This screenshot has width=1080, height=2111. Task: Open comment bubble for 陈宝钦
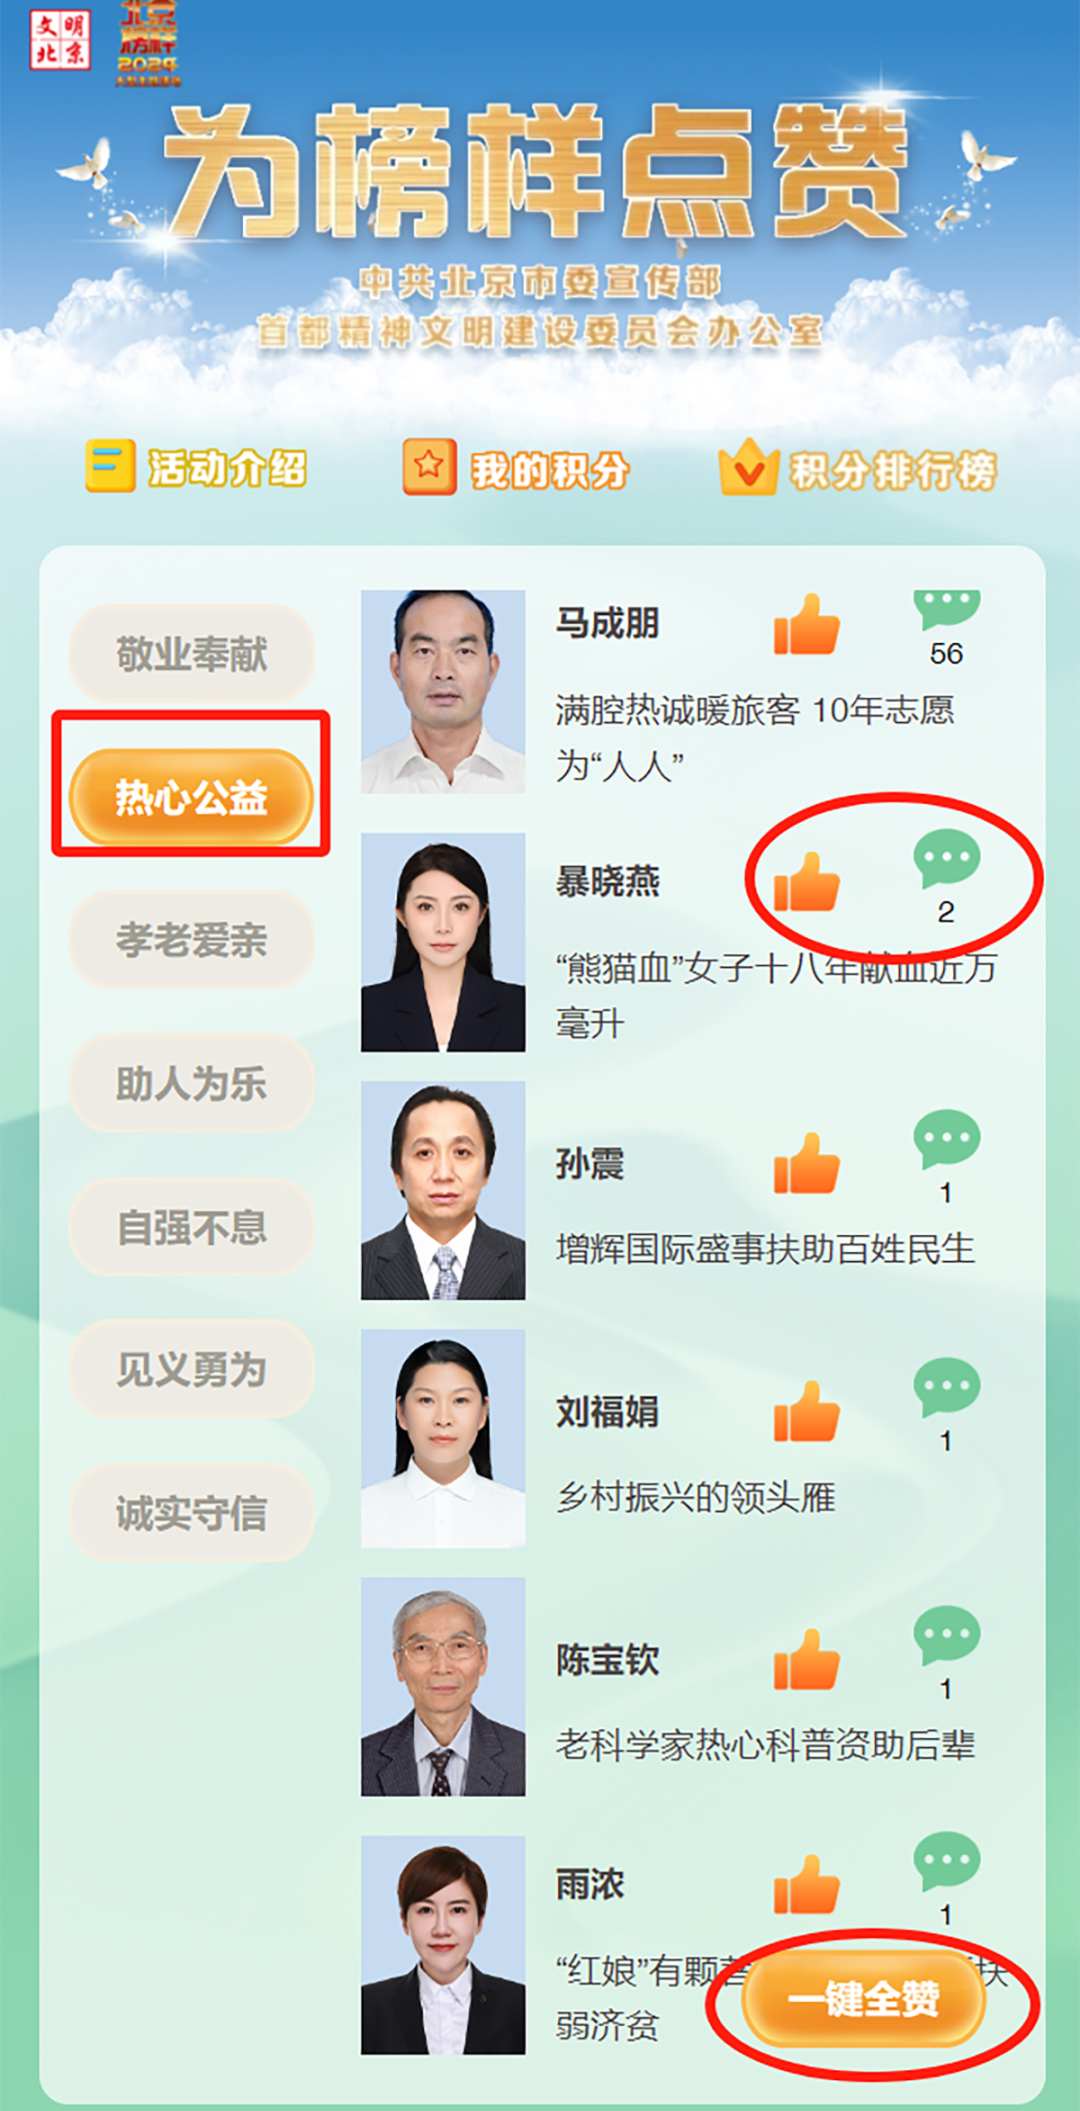coord(946,1635)
